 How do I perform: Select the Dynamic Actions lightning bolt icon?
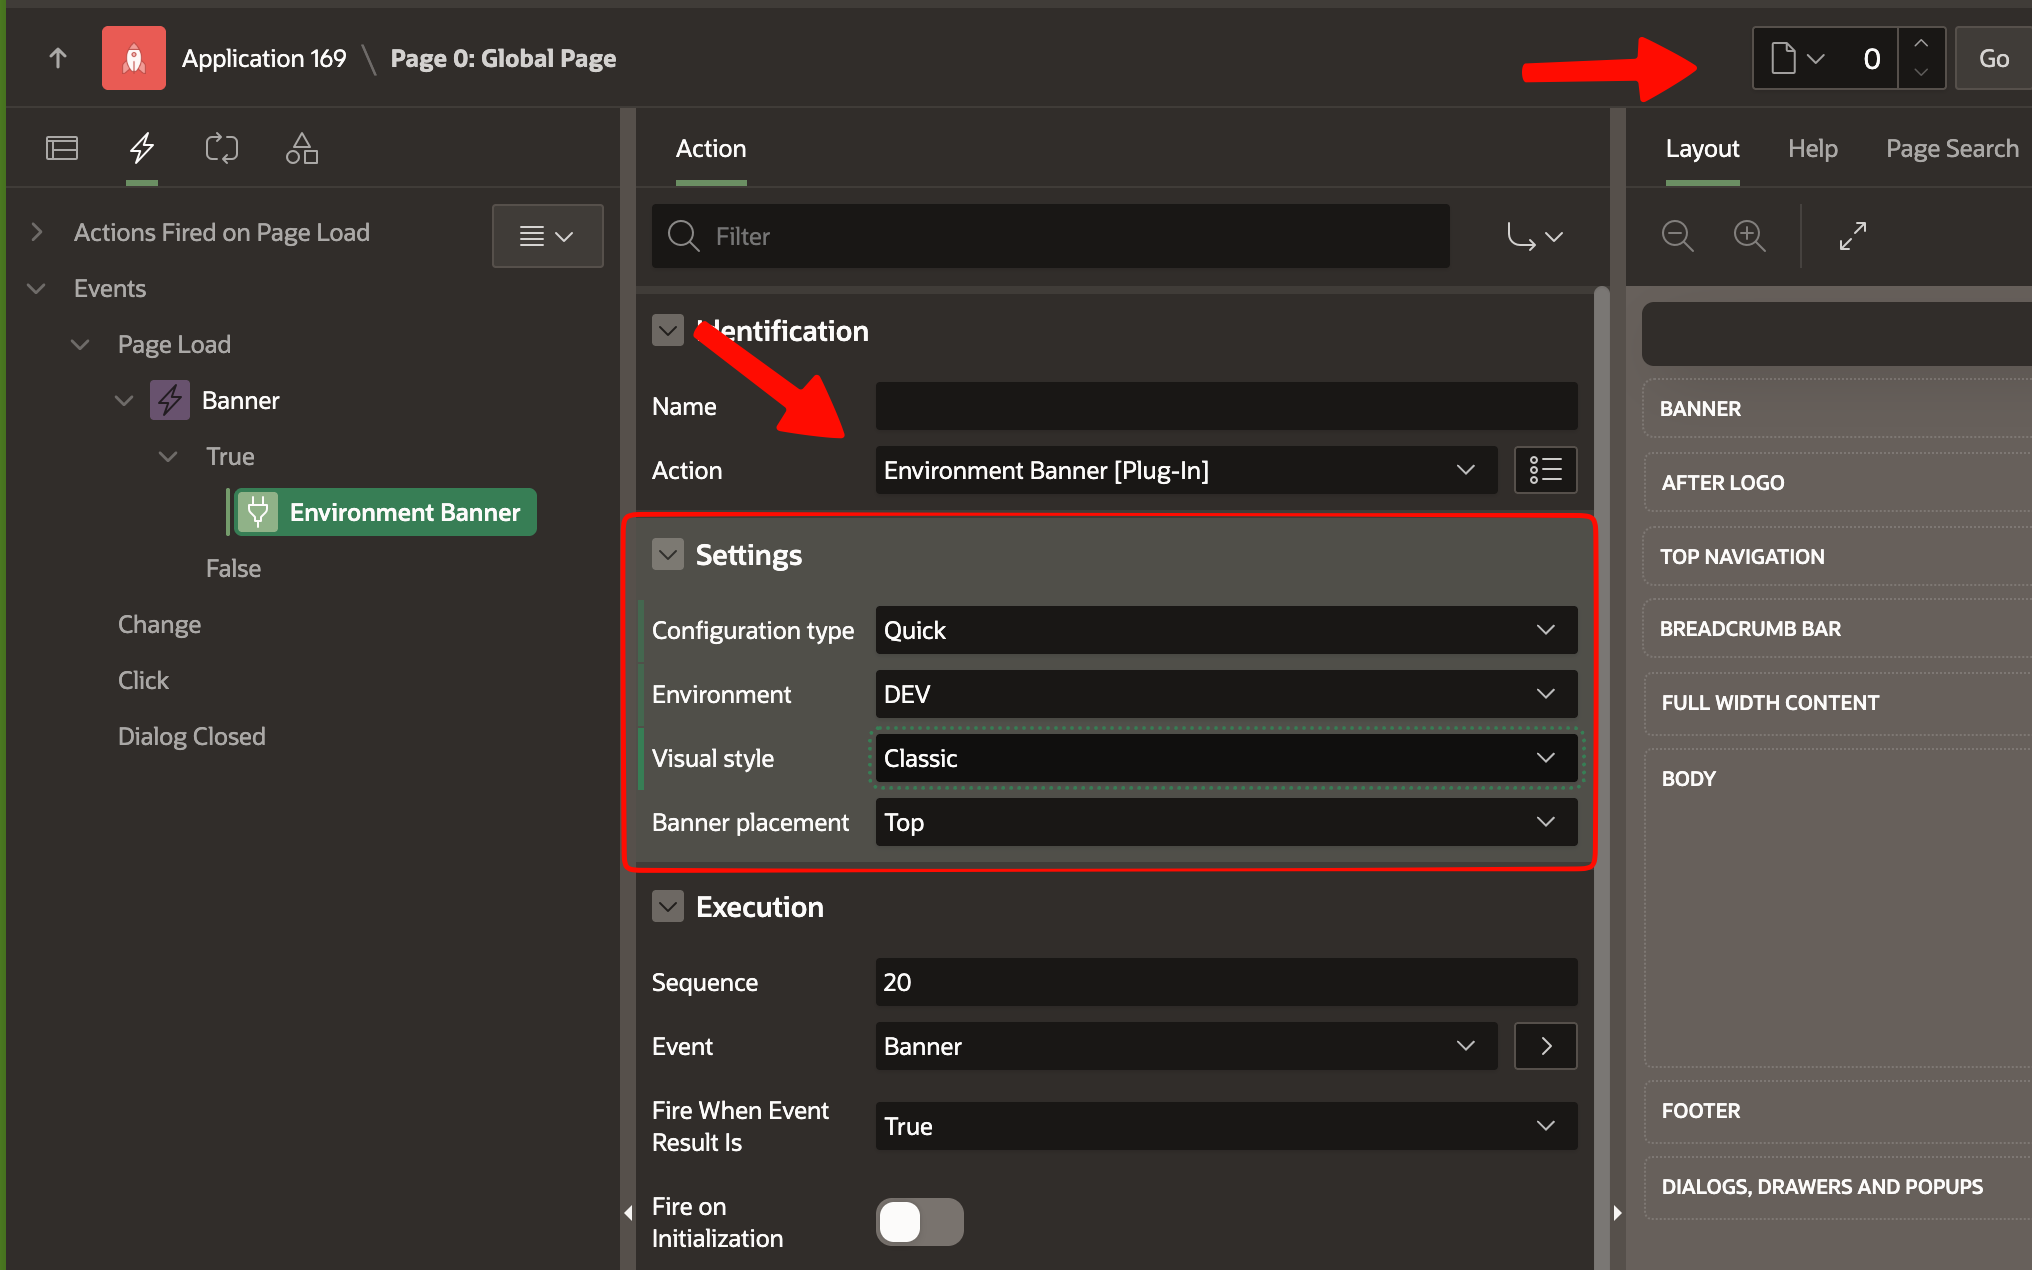click(141, 147)
